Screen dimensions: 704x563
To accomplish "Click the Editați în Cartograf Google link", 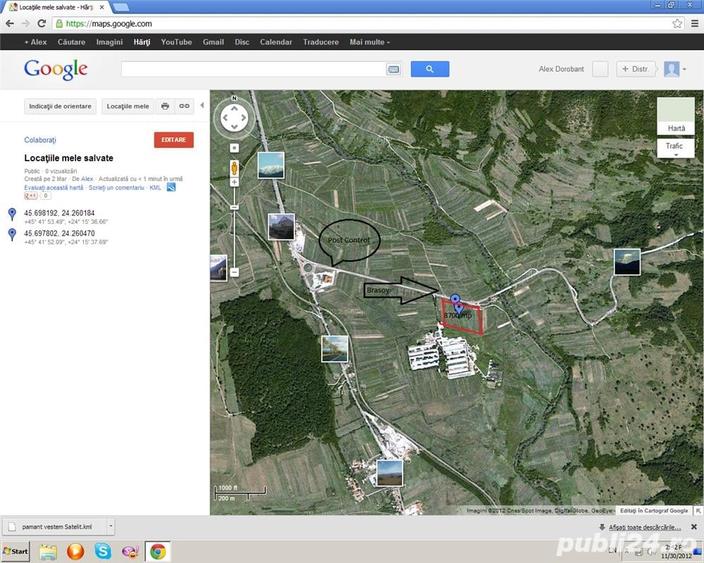I will point(654,511).
